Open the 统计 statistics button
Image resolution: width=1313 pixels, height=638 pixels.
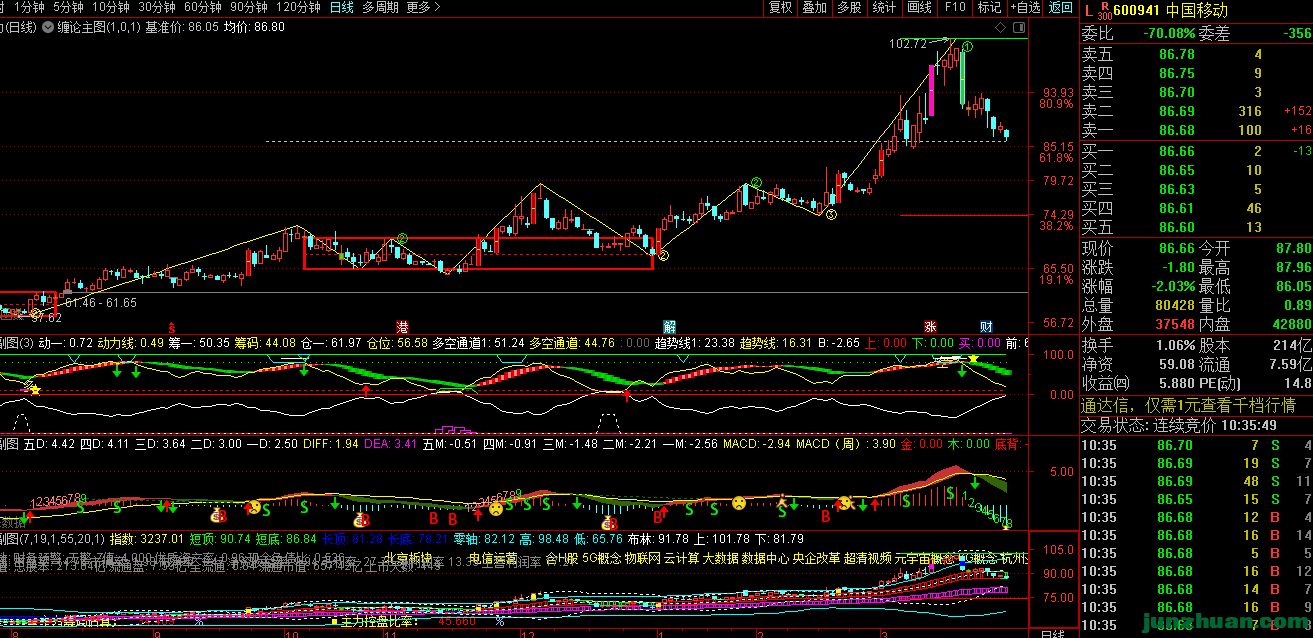click(x=884, y=7)
